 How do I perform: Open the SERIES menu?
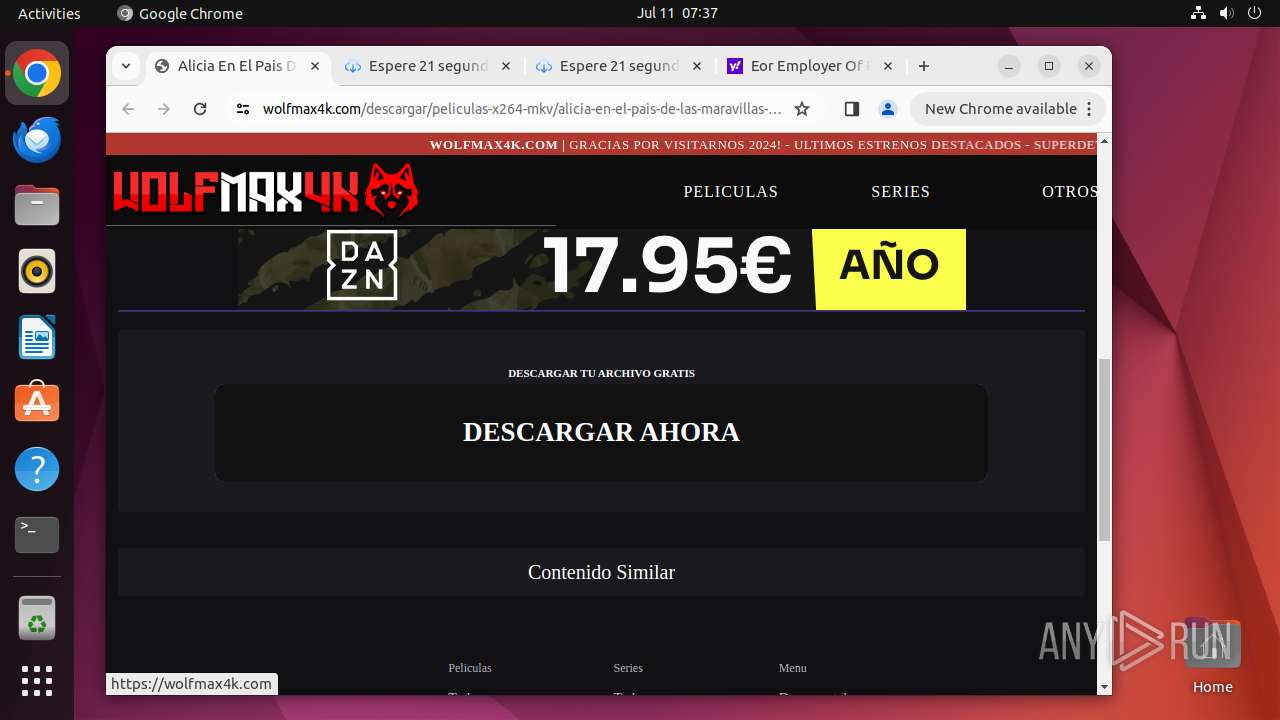point(900,191)
